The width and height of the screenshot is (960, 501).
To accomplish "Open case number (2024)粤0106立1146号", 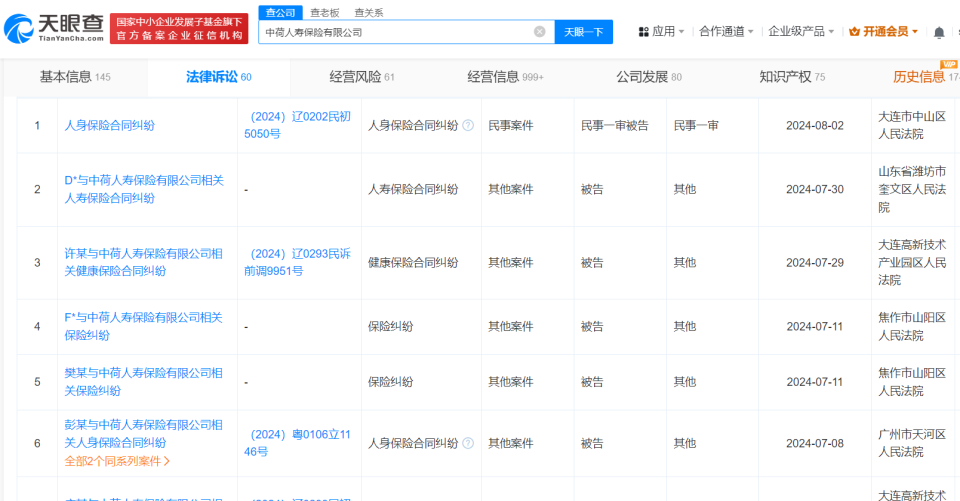I will 298,443.
